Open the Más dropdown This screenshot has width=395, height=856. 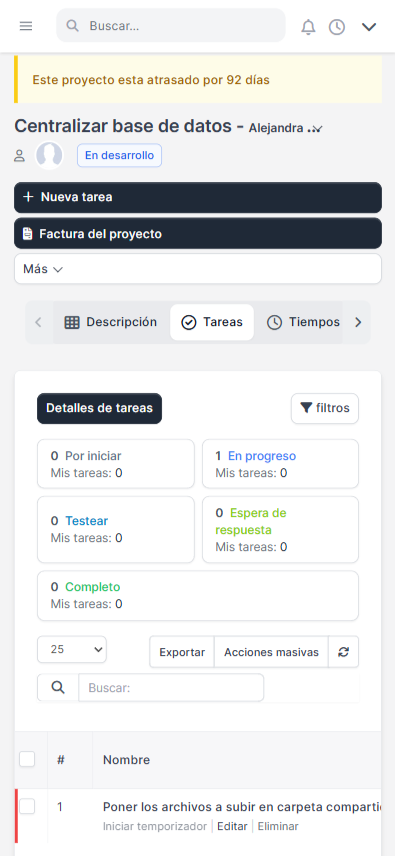[x=198, y=269]
